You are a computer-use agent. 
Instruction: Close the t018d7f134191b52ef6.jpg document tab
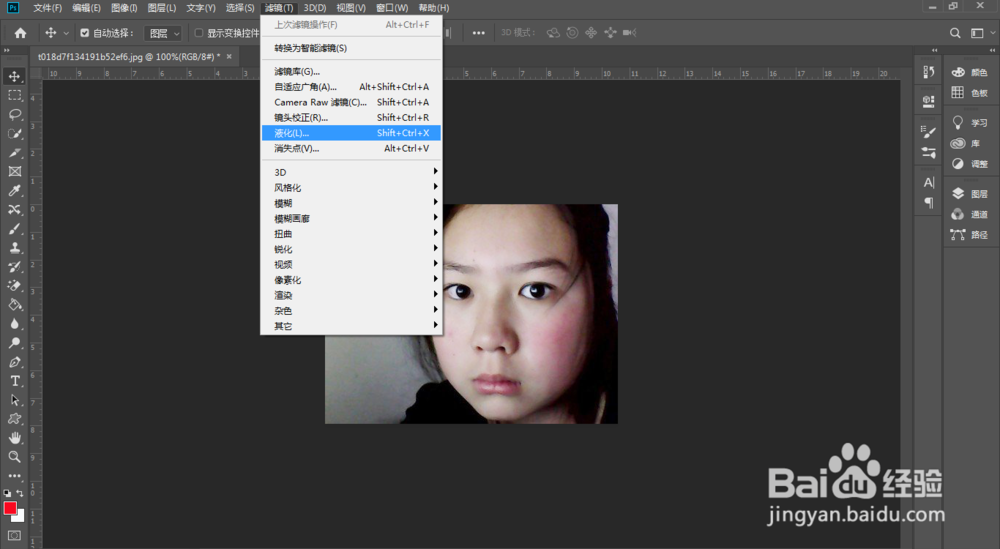pos(229,57)
